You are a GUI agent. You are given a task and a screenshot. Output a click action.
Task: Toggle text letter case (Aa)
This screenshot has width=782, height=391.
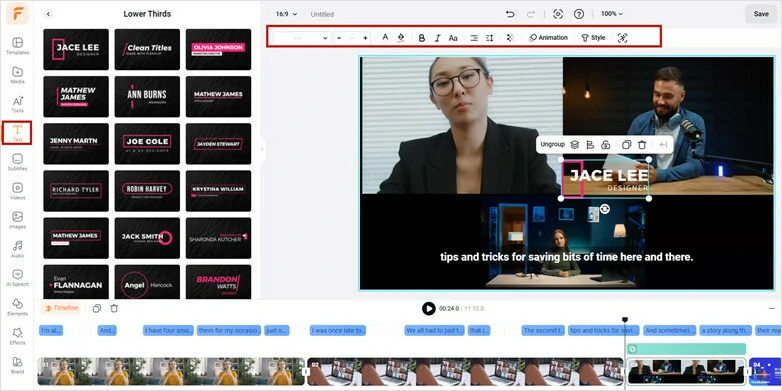point(453,37)
